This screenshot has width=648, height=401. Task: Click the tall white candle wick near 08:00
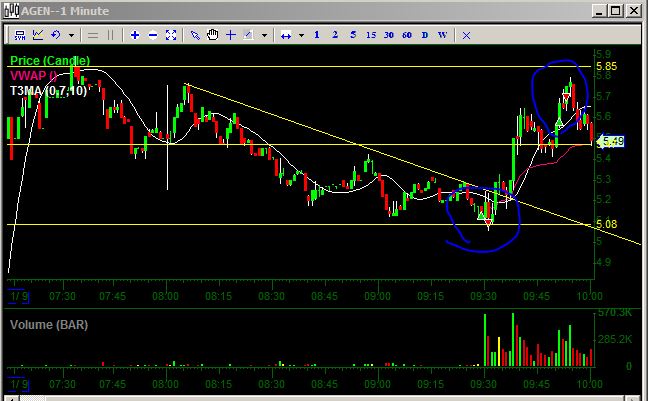(x=167, y=137)
